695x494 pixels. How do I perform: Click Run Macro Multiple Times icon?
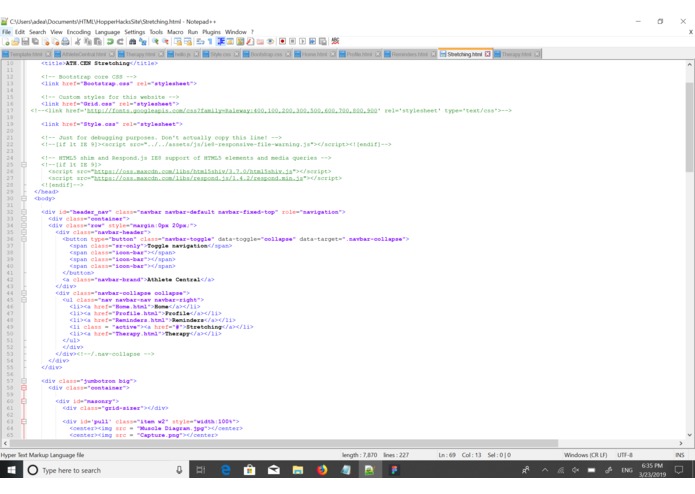coord(312,42)
